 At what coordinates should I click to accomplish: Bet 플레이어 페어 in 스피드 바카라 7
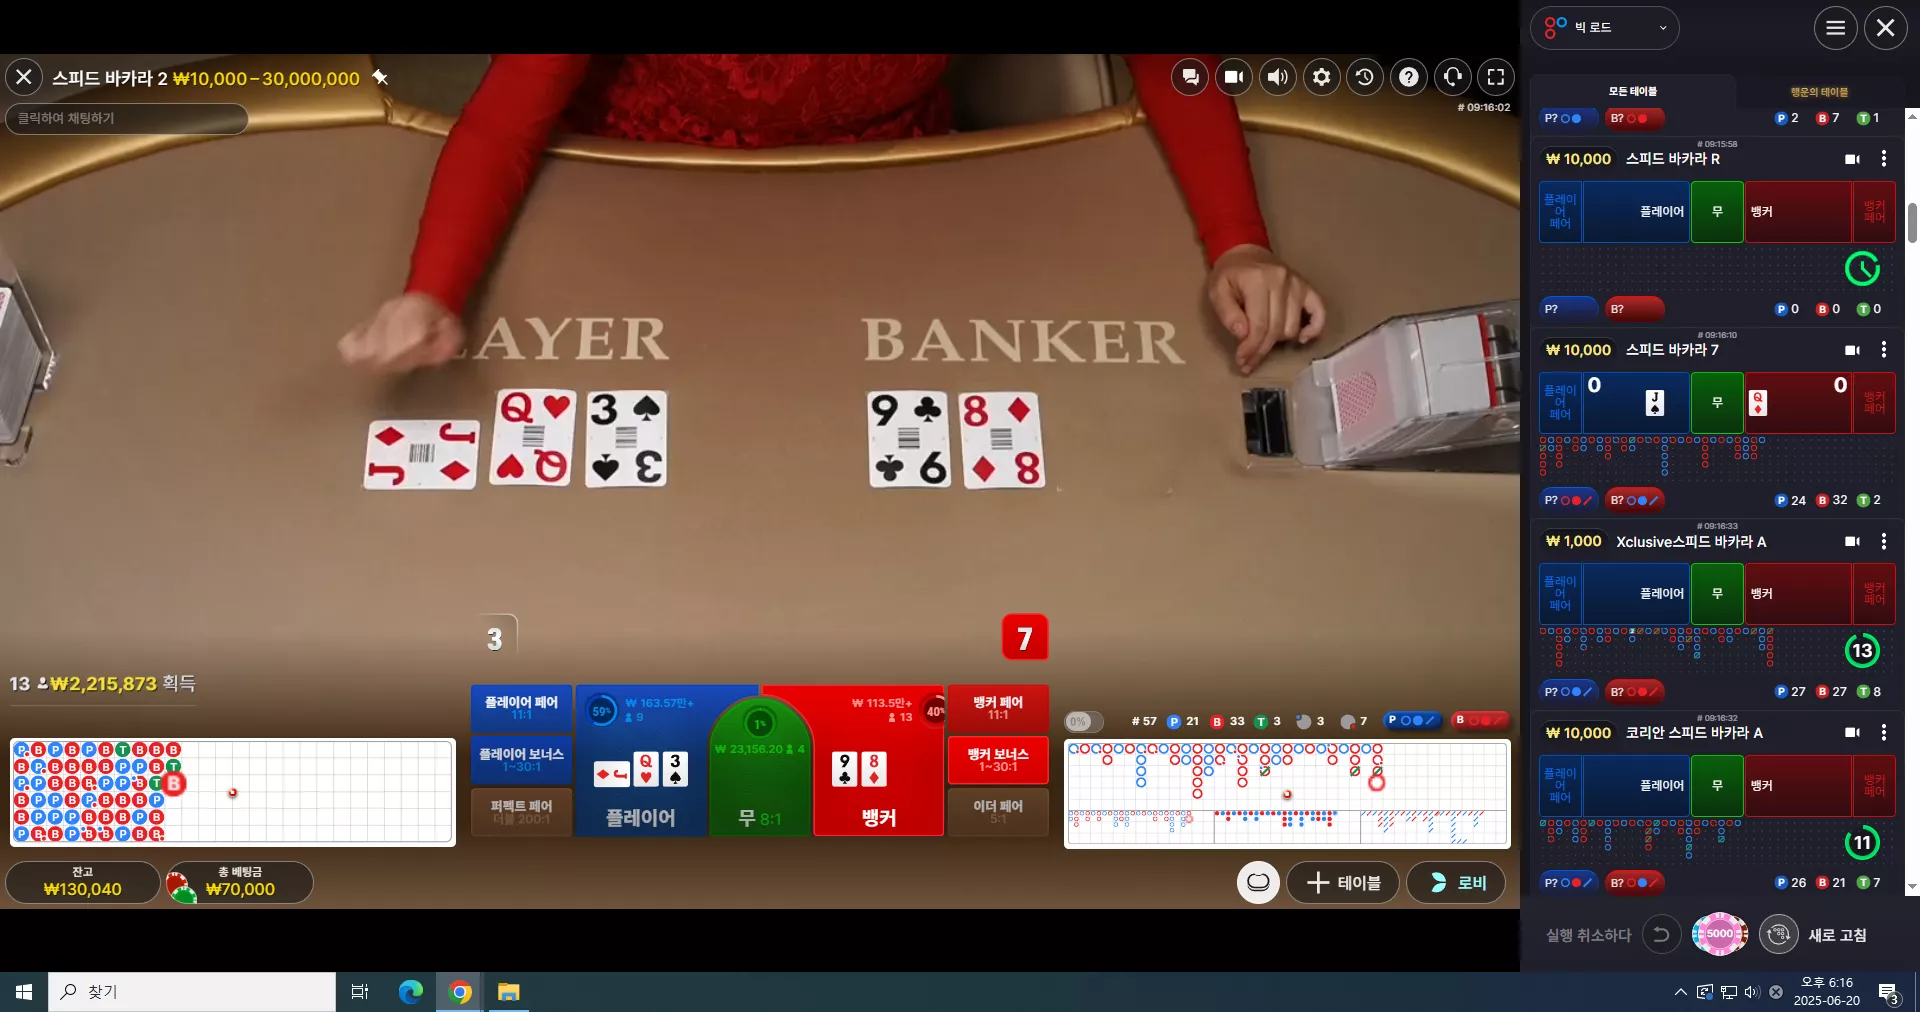(1560, 403)
